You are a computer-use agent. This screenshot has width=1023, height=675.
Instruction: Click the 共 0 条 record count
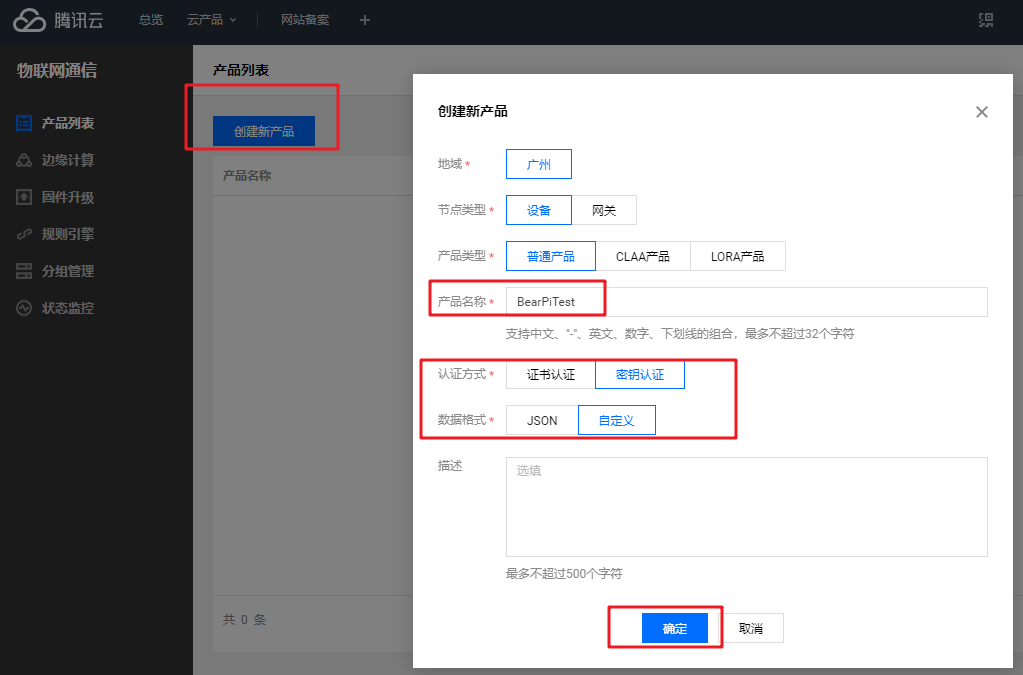click(x=245, y=620)
